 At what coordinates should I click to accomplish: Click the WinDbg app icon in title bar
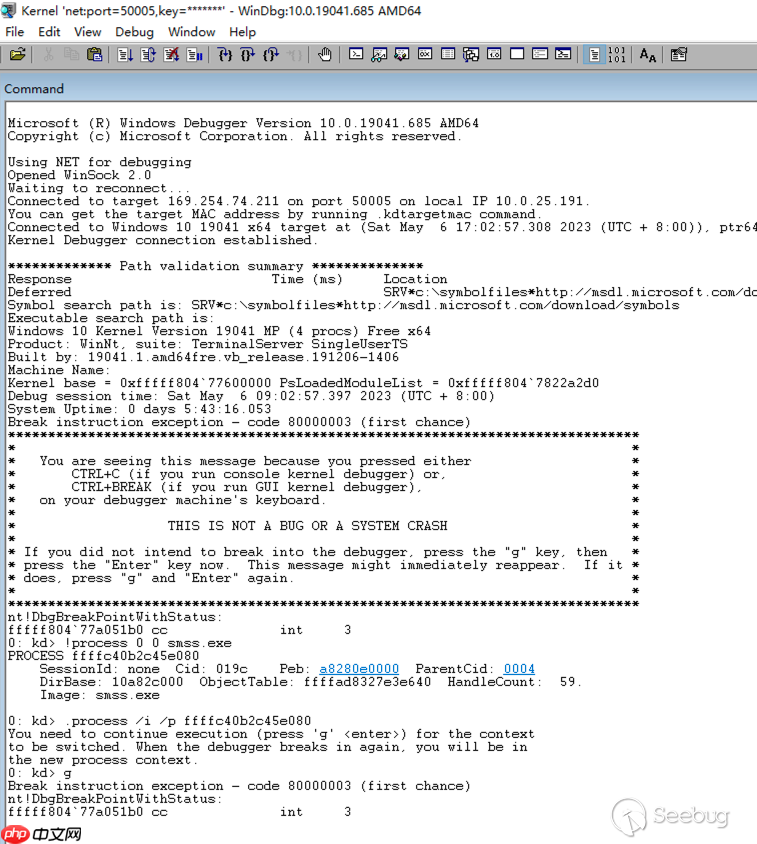(x=9, y=10)
